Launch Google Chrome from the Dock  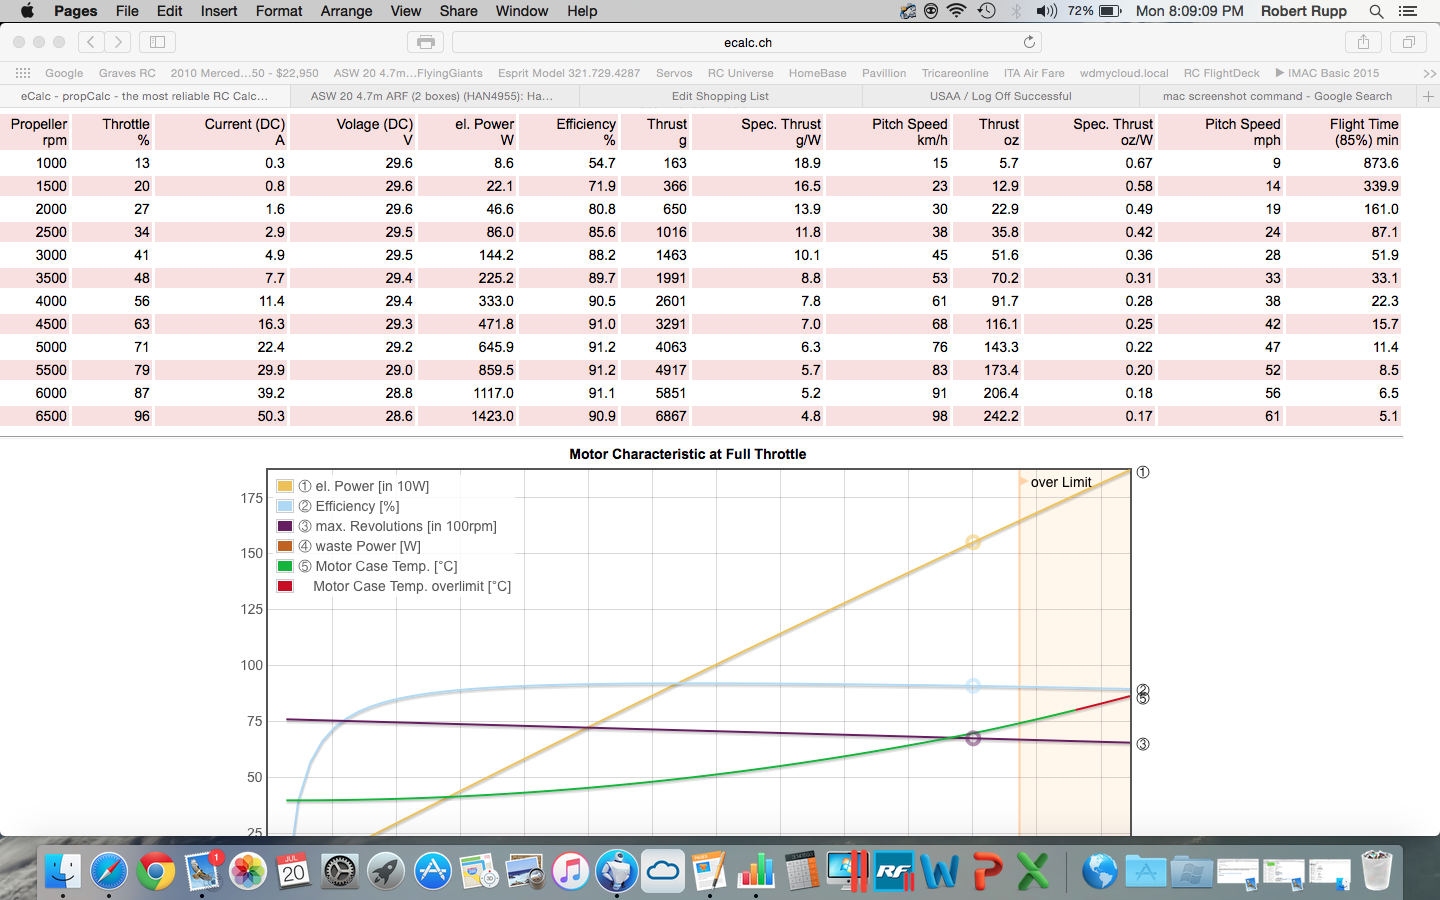coord(156,872)
